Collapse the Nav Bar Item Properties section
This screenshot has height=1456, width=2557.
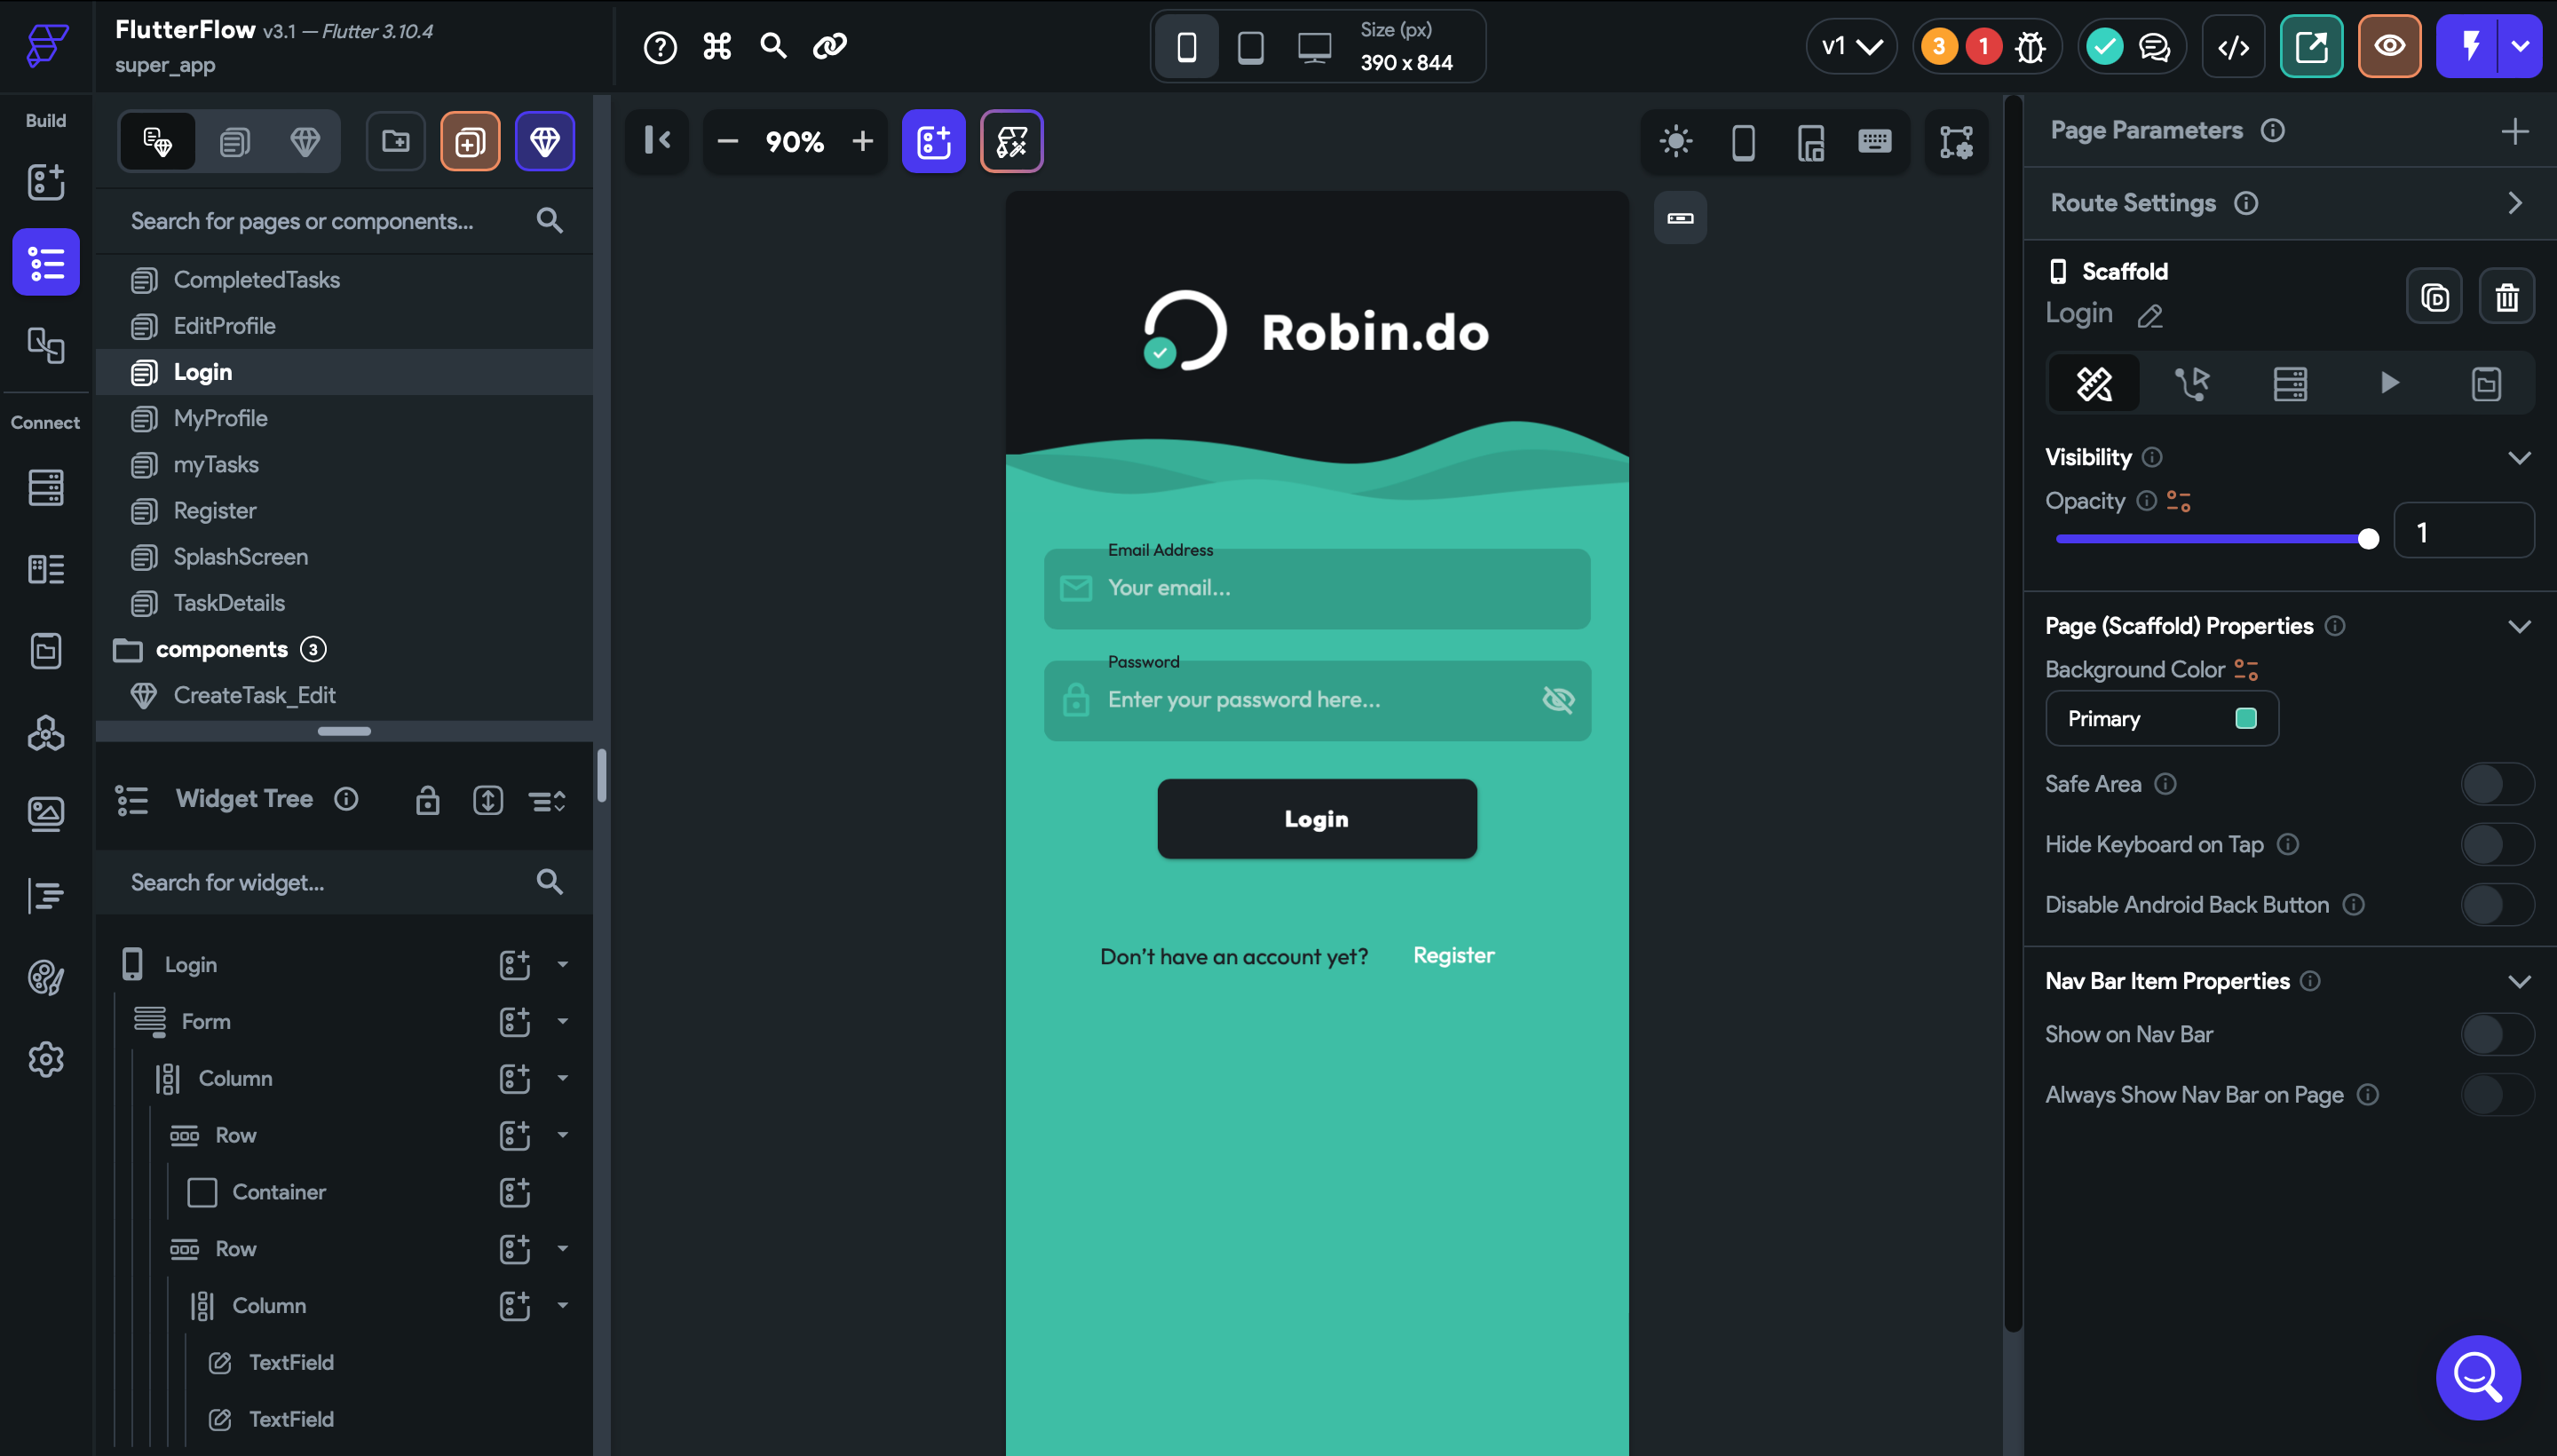pyautogui.click(x=2518, y=981)
